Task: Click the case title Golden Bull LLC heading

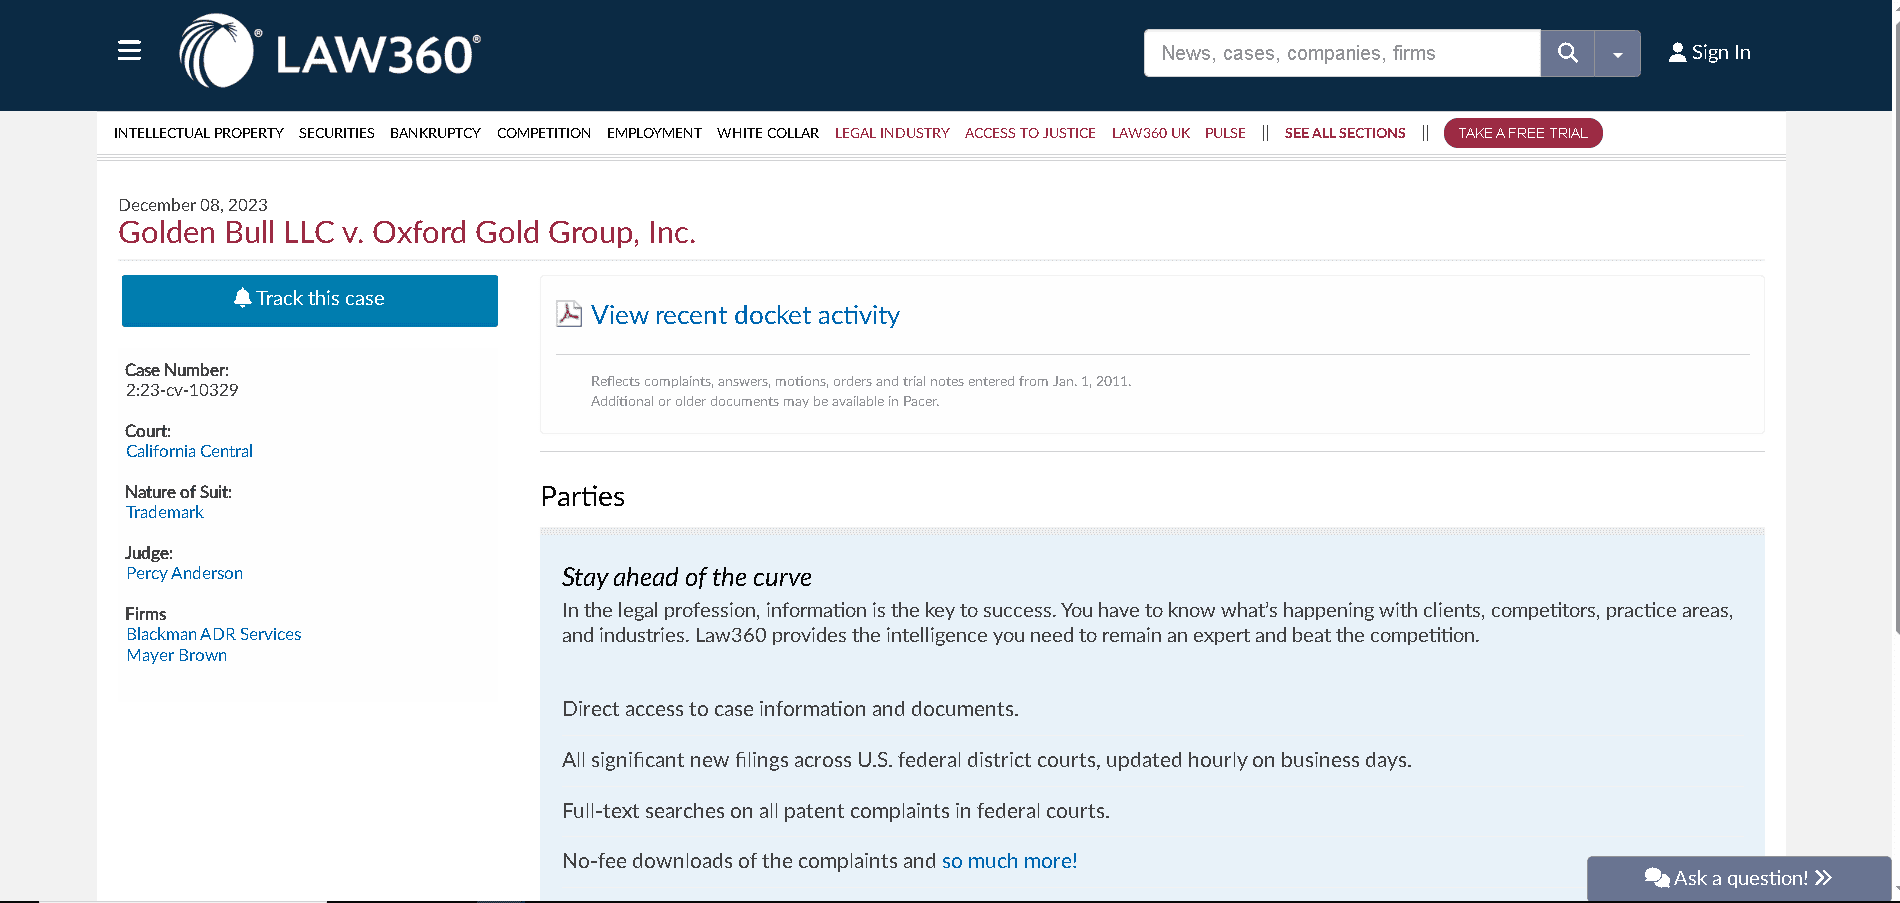Action: click(407, 232)
